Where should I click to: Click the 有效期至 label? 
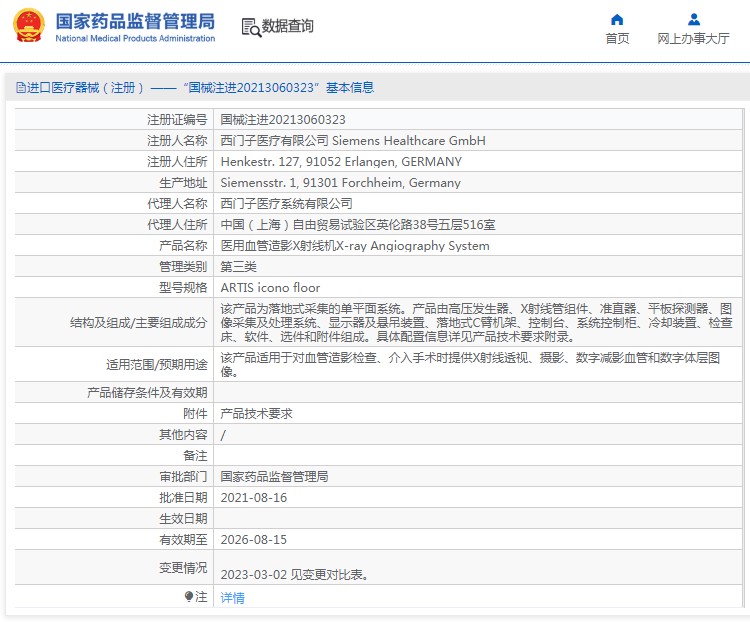tap(183, 540)
